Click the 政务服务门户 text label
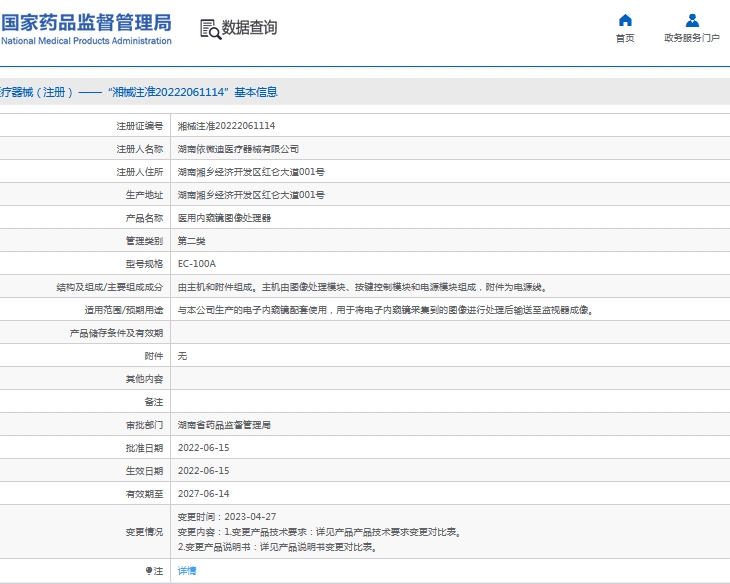 click(692, 38)
